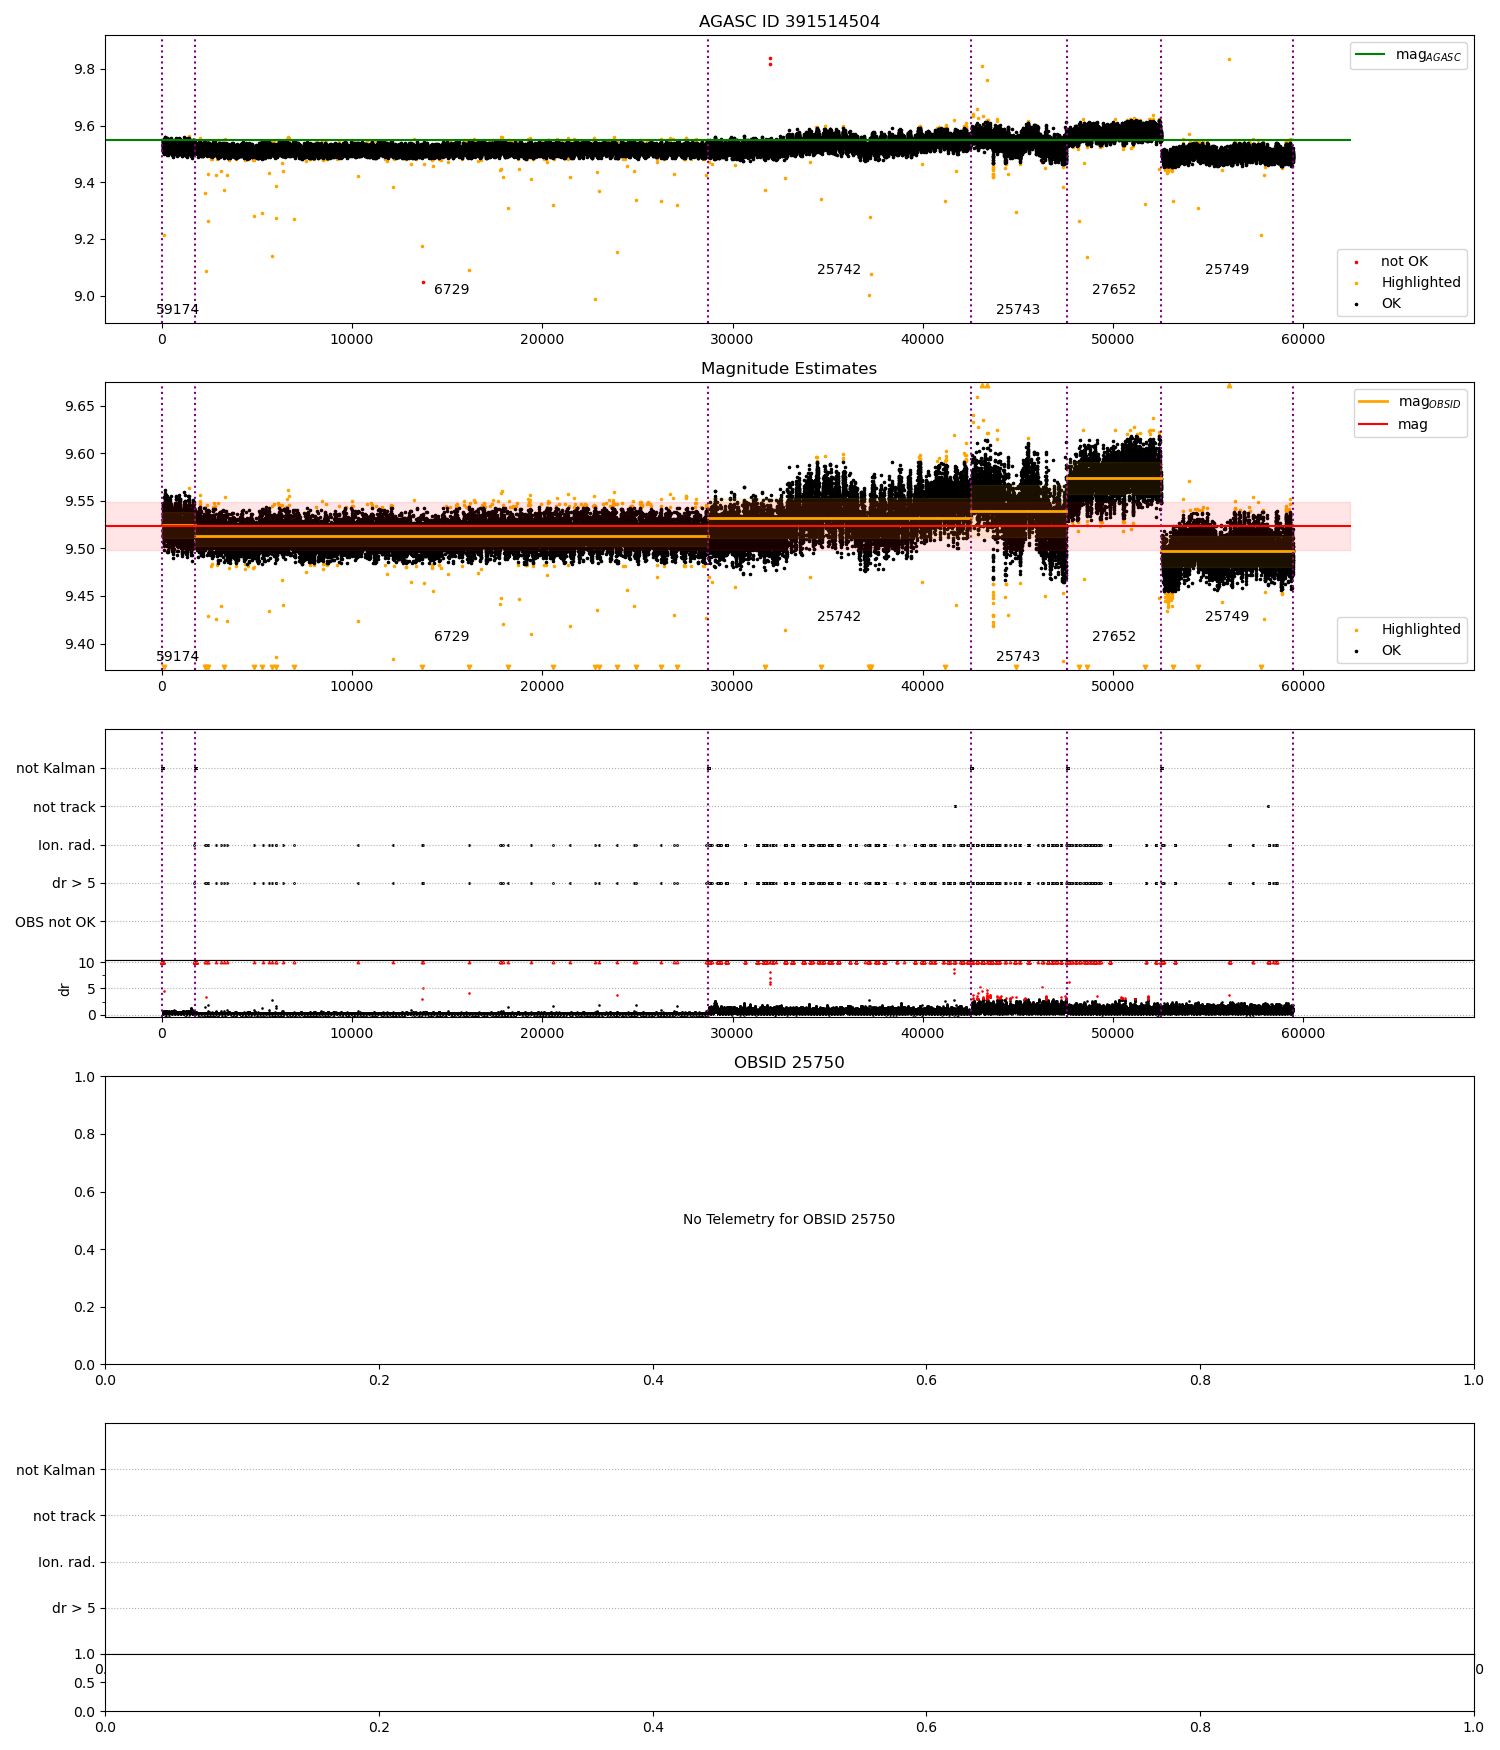The height and width of the screenshot is (1750, 1500).
Task: Click the '25749' label in the Magnitude Estimates plot
Action: [x=1226, y=617]
